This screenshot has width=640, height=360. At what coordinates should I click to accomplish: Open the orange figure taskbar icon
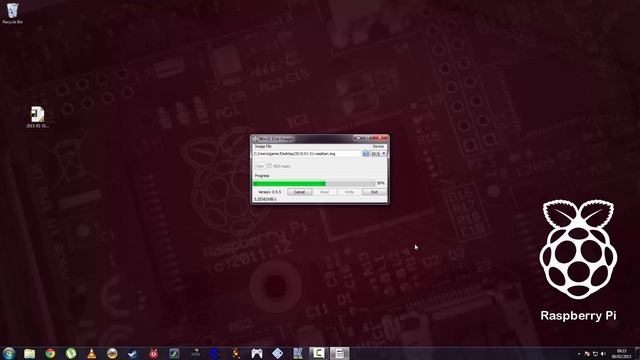[x=236, y=353]
